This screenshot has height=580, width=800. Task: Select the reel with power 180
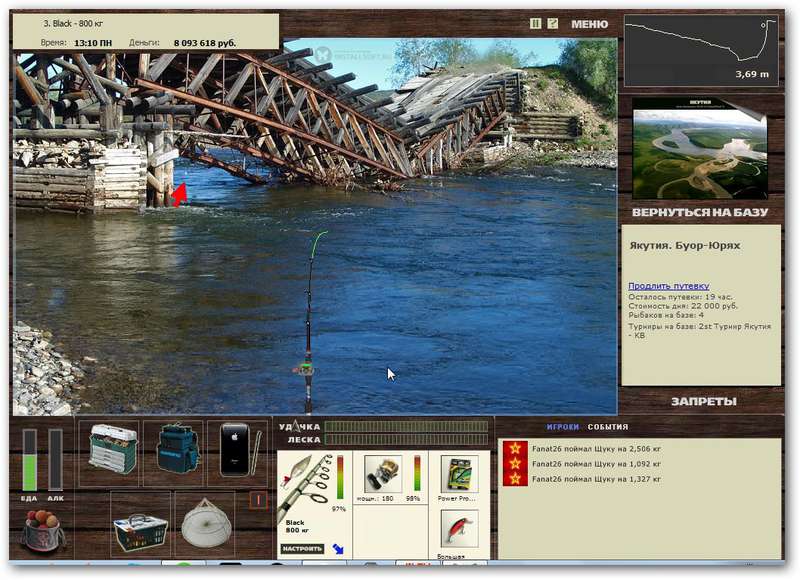click(x=383, y=474)
